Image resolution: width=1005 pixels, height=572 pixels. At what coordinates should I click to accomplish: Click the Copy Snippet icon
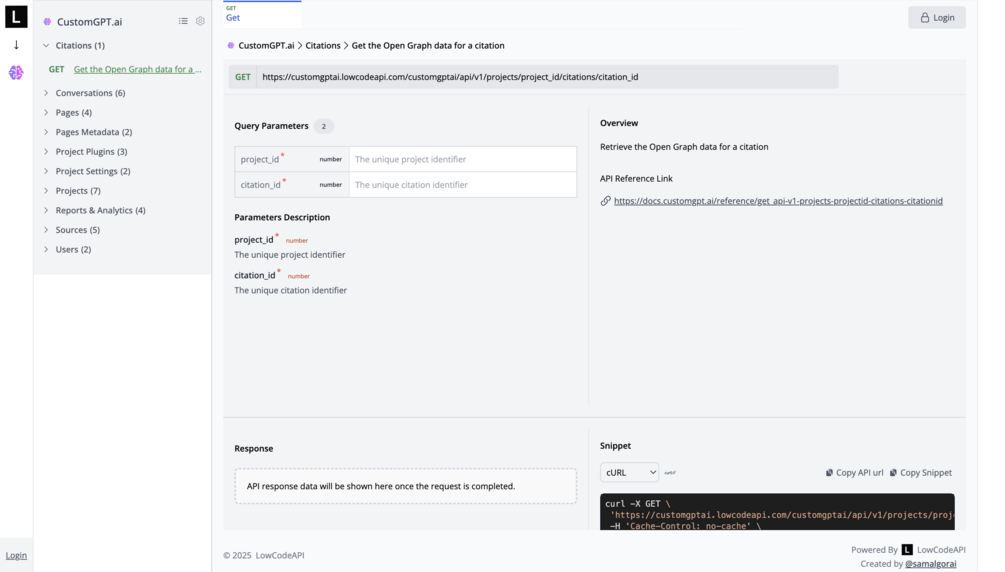pyautogui.click(x=894, y=473)
